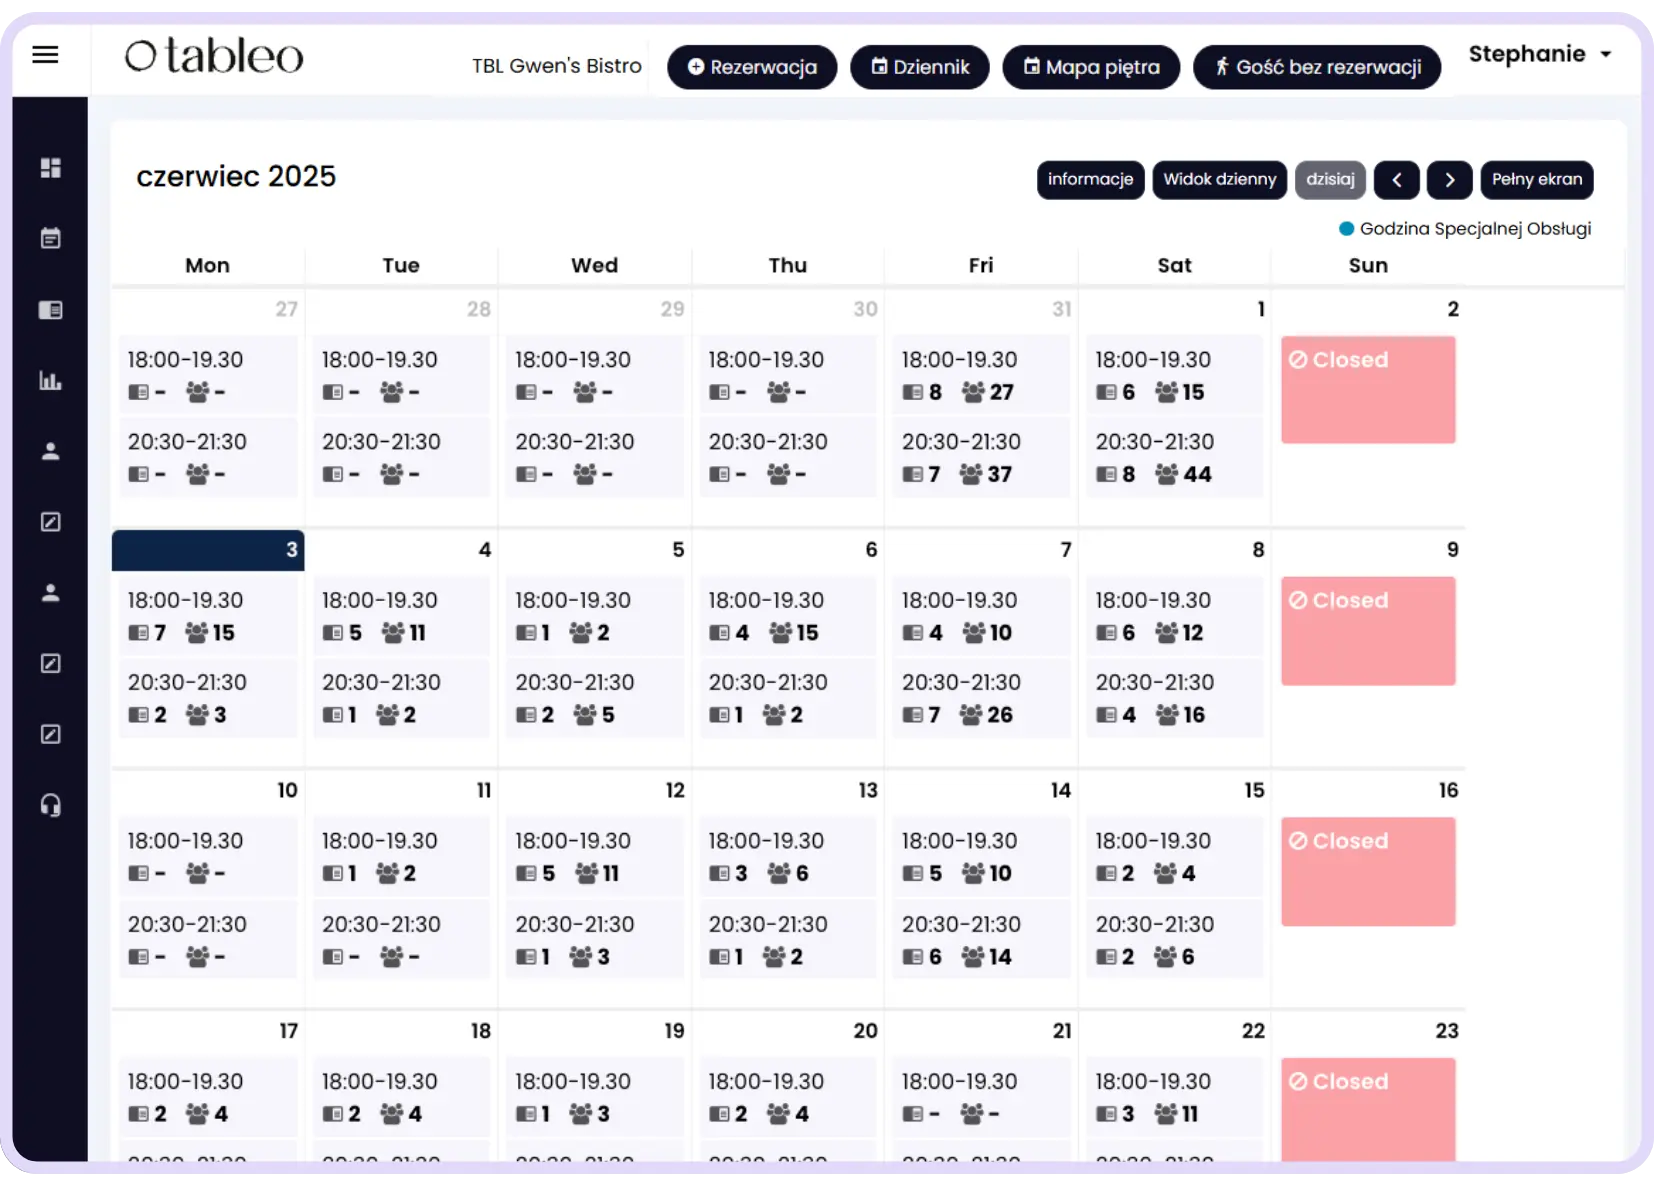The width and height of the screenshot is (1654, 1178).
Task: Select the highlighted day 3 header
Action: [208, 550]
